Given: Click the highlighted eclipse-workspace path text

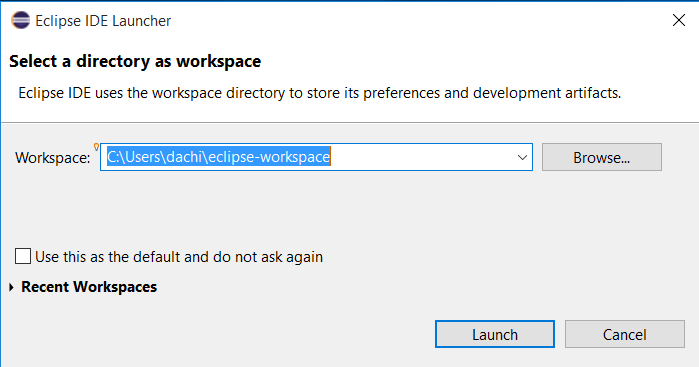Looking at the screenshot, I should [218, 157].
